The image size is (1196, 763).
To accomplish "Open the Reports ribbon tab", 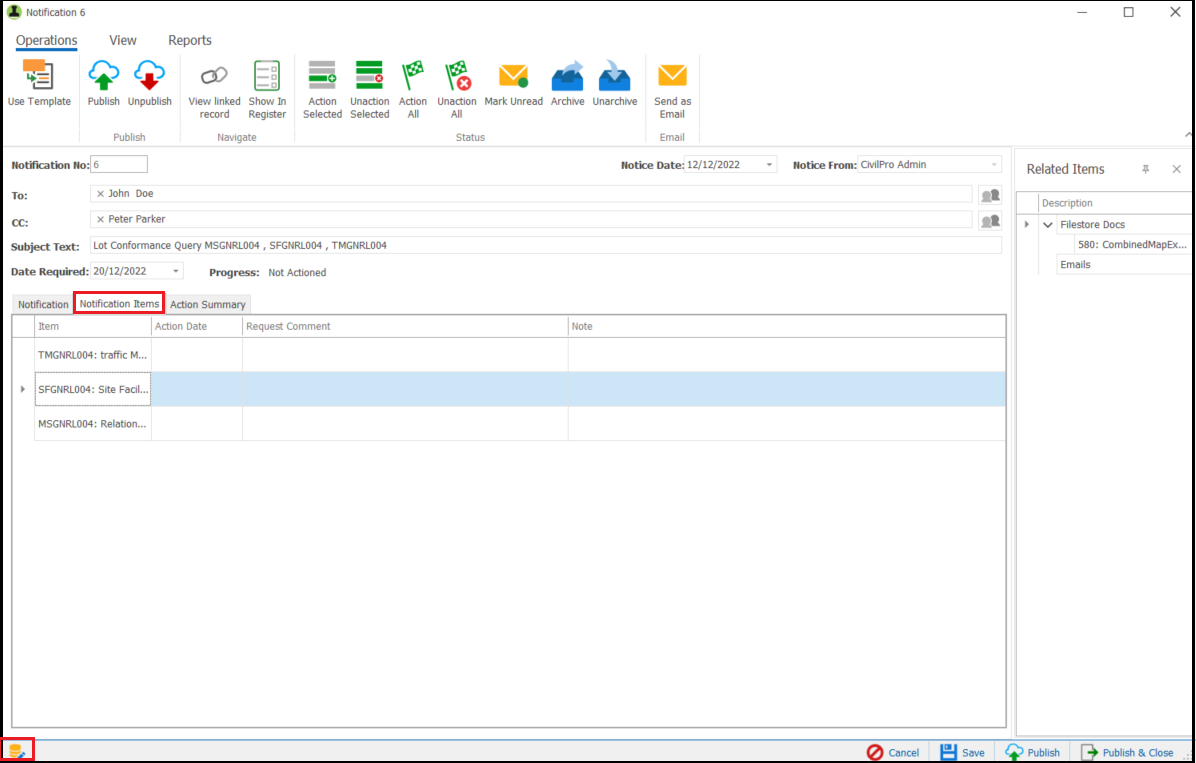I will (x=190, y=40).
